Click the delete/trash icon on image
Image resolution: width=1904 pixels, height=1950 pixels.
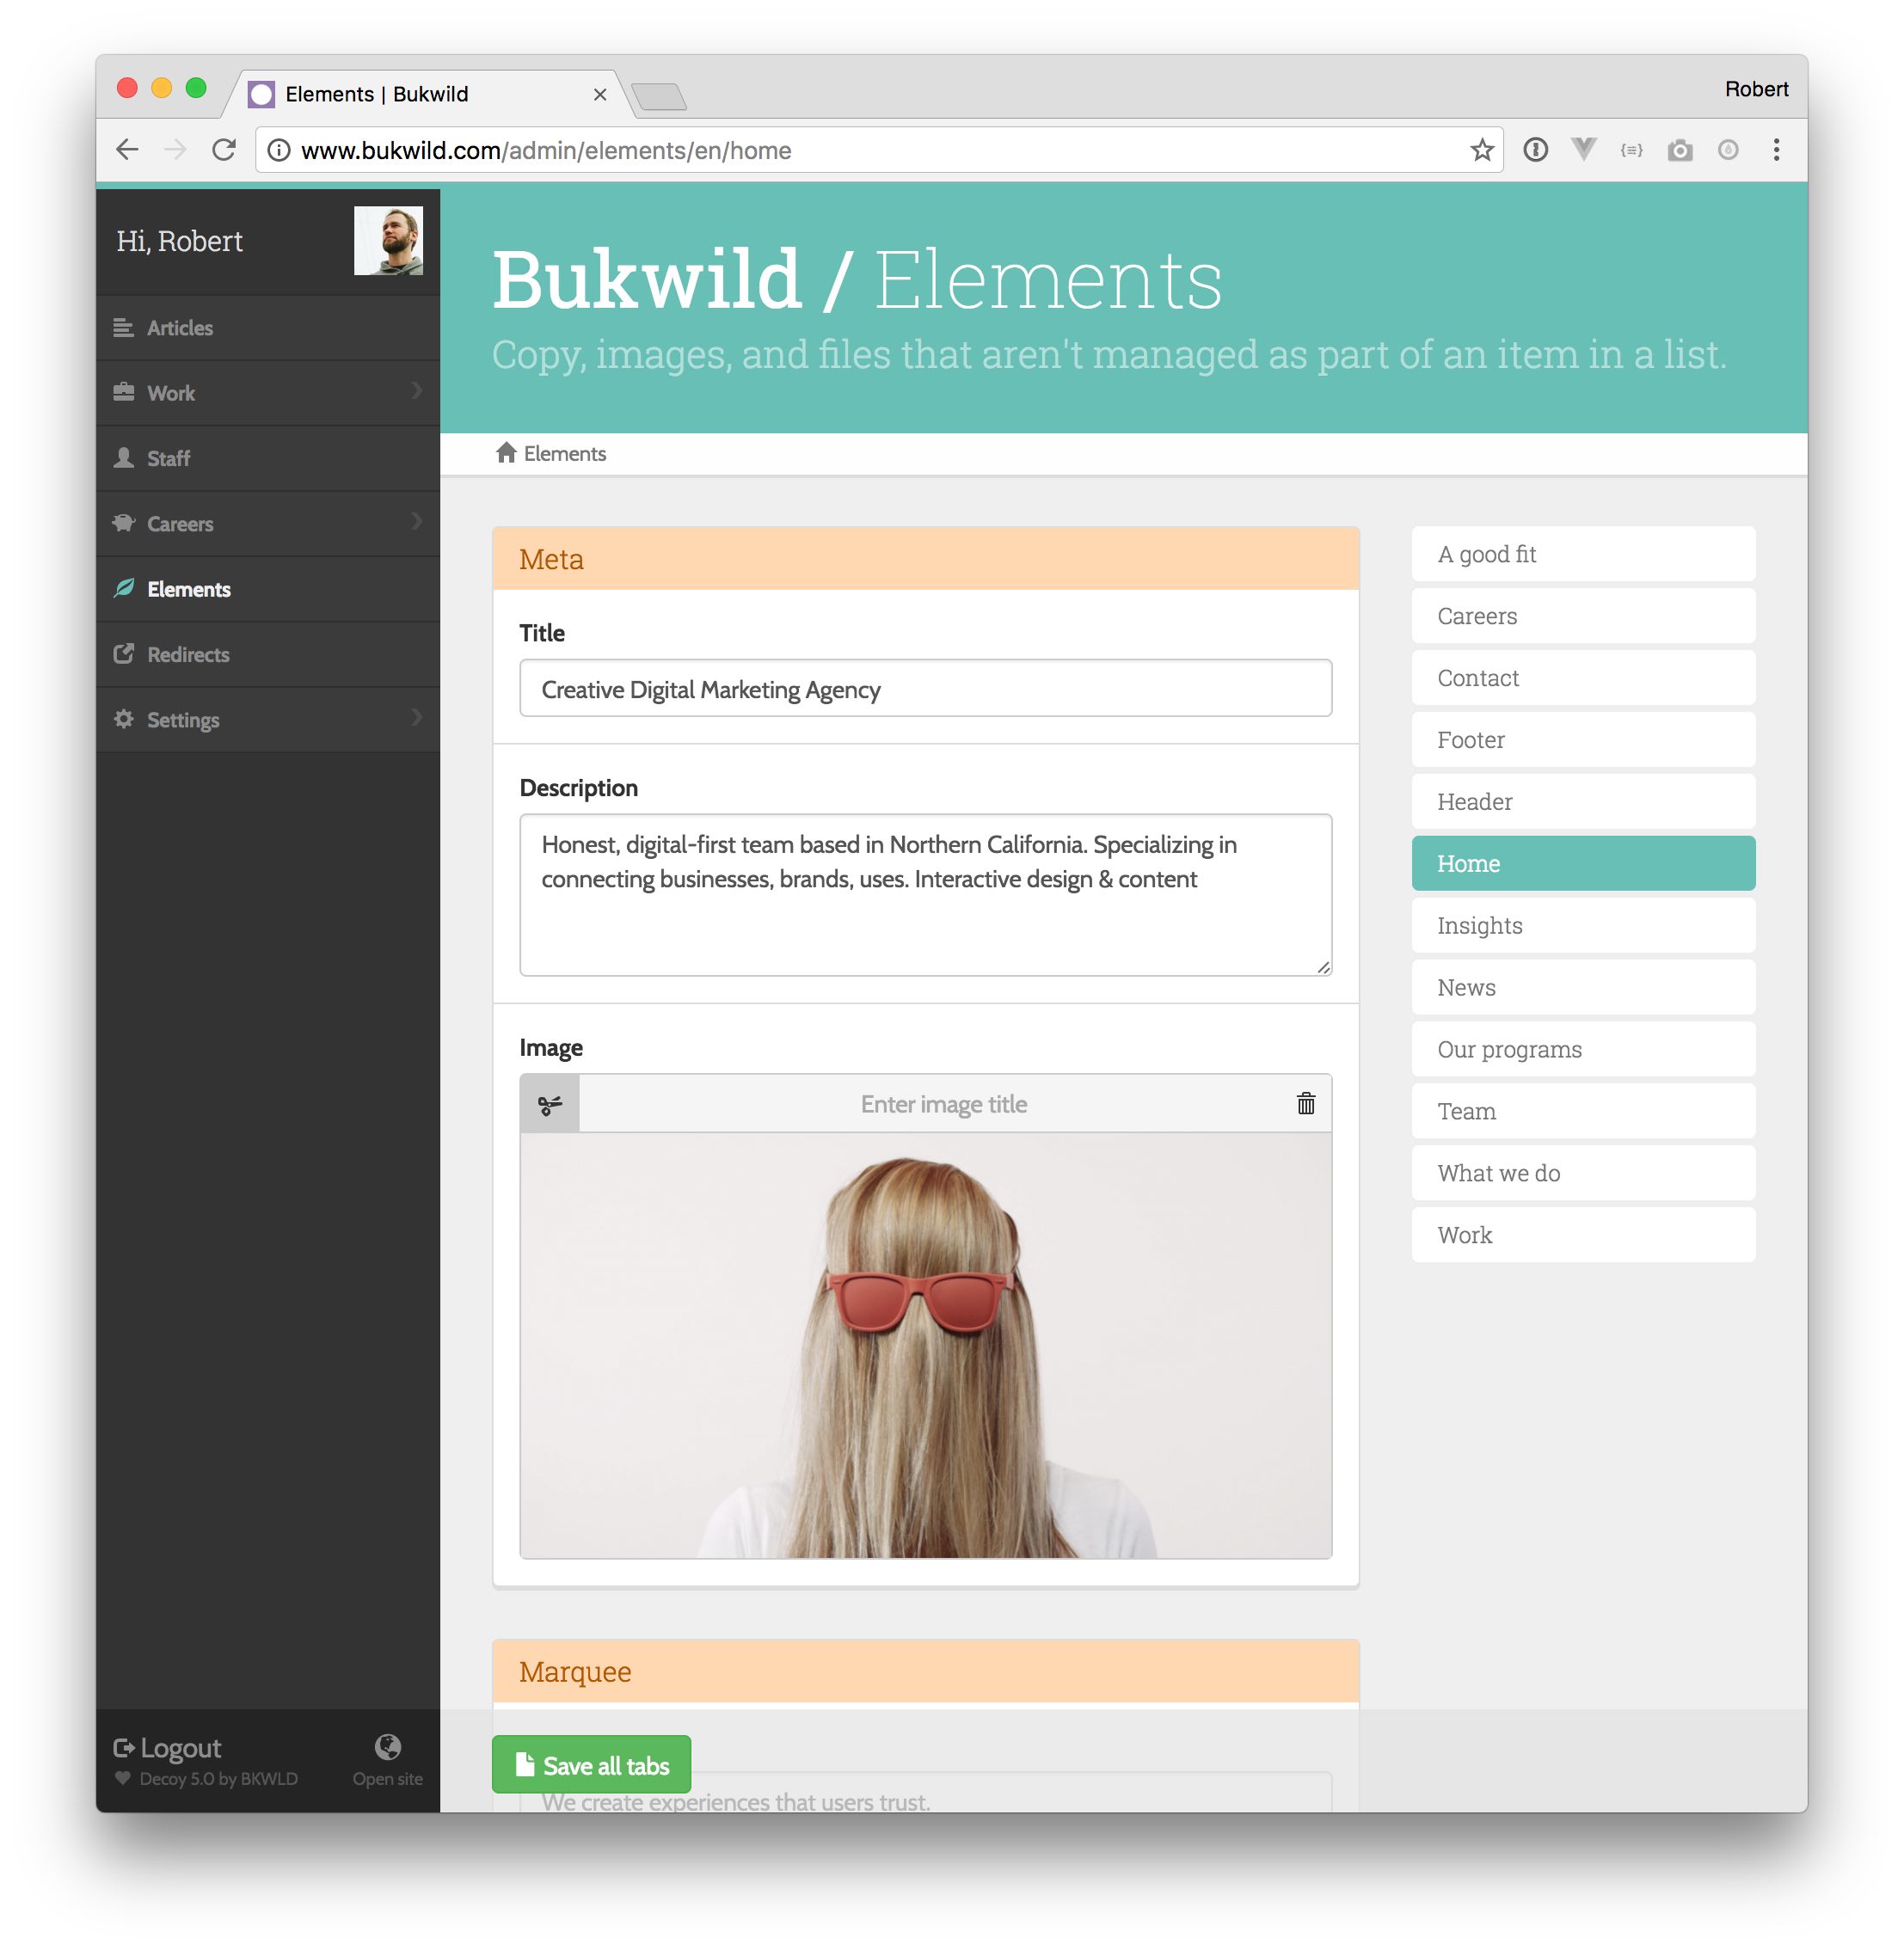pyautogui.click(x=1306, y=1103)
